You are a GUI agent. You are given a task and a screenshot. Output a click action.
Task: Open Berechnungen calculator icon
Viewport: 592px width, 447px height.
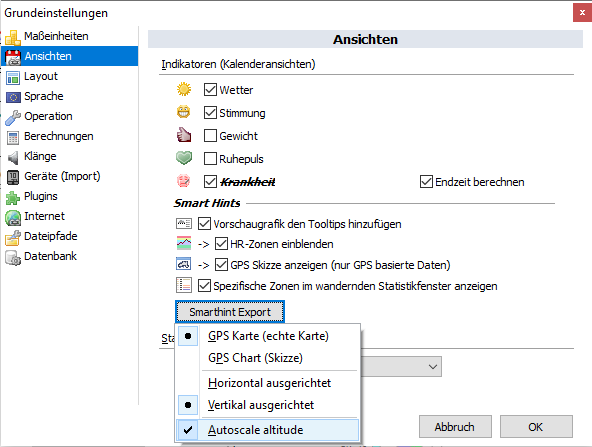pyautogui.click(x=13, y=137)
